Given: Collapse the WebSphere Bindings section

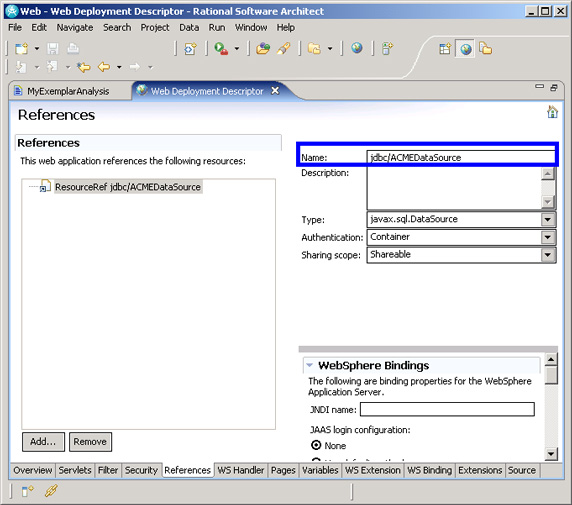Looking at the screenshot, I should coord(310,365).
